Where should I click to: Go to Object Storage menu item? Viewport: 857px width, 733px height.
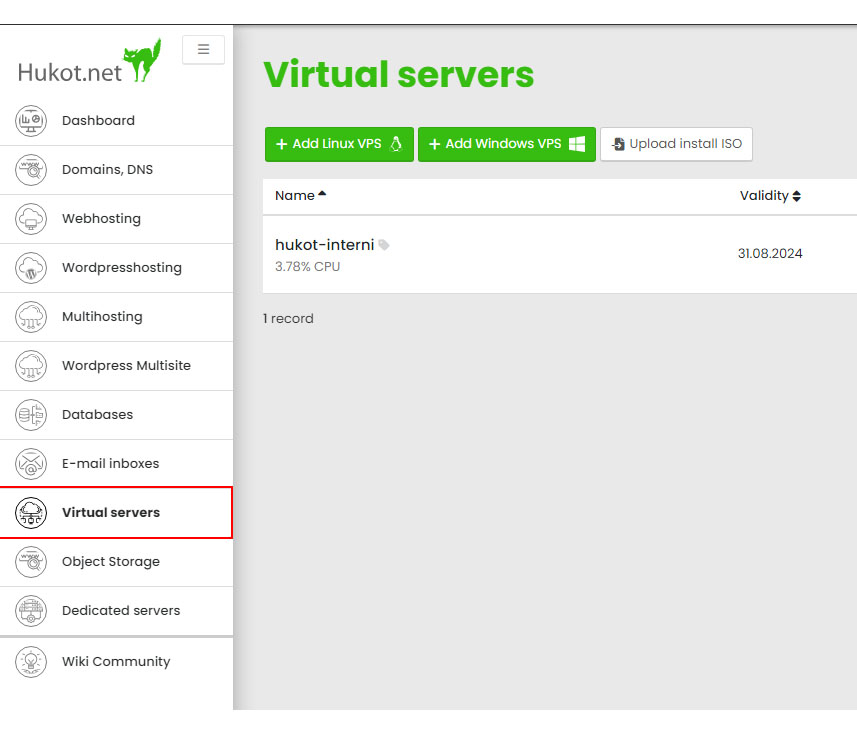(x=110, y=562)
